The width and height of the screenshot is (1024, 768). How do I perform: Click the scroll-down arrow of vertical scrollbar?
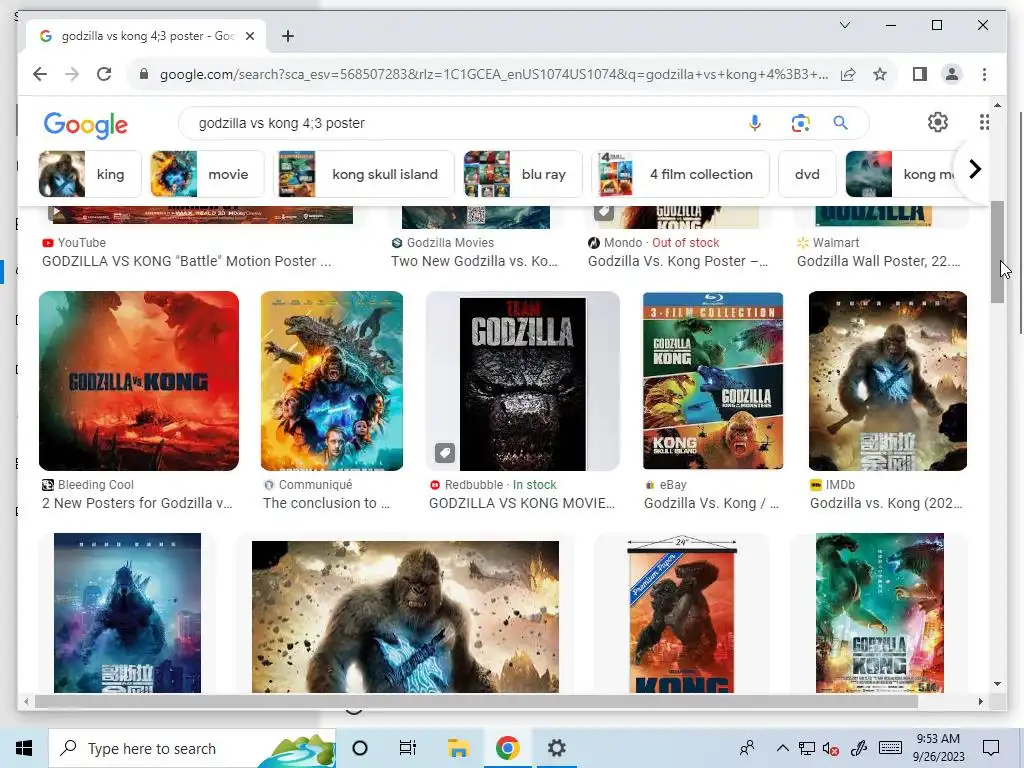(x=997, y=684)
